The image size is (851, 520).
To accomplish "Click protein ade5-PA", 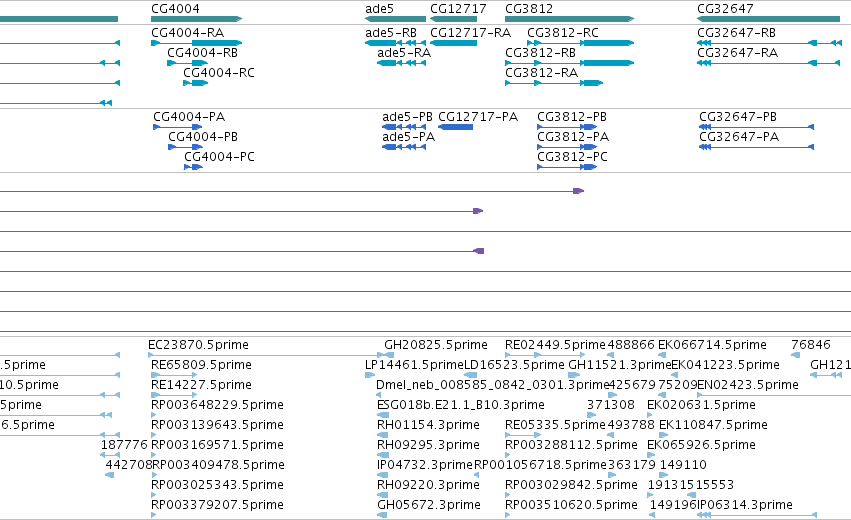I will pos(408,137).
